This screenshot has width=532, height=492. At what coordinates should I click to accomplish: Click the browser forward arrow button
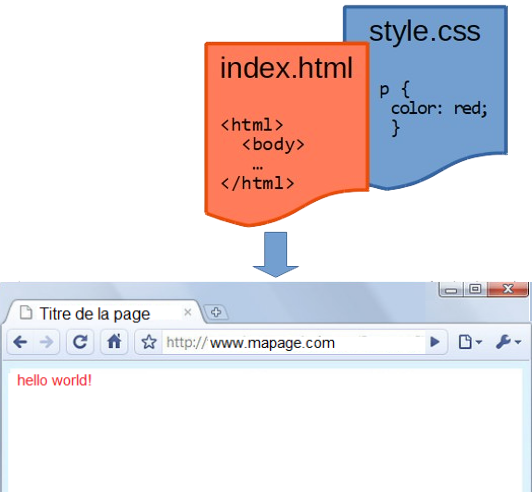coord(46,342)
